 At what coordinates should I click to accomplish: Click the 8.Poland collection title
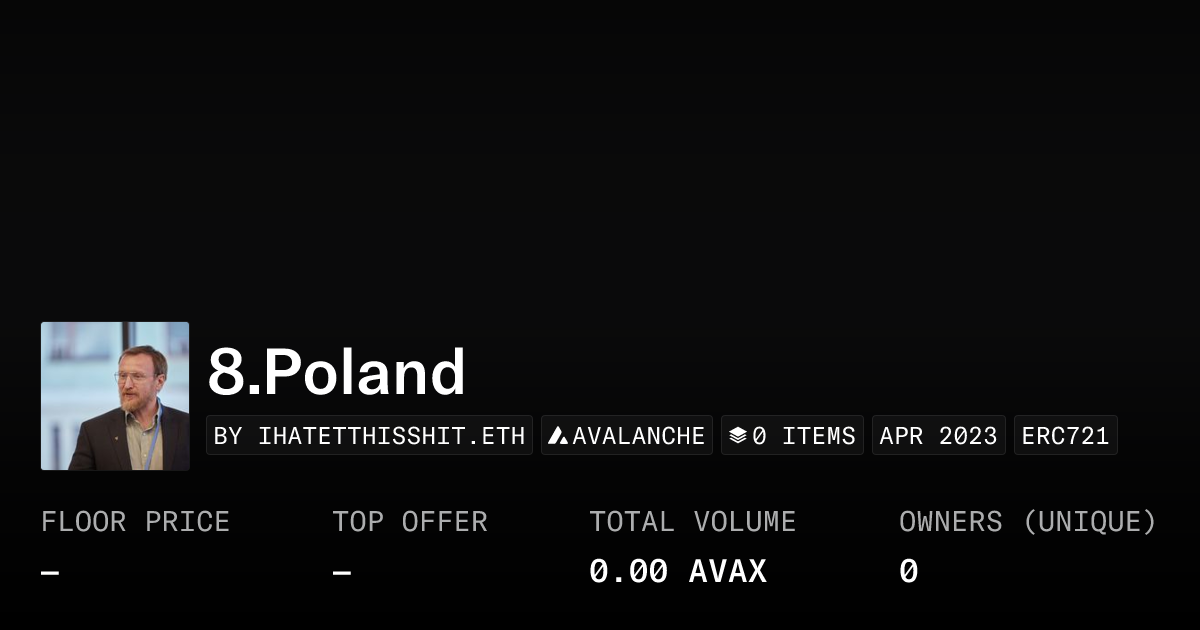[x=335, y=372]
